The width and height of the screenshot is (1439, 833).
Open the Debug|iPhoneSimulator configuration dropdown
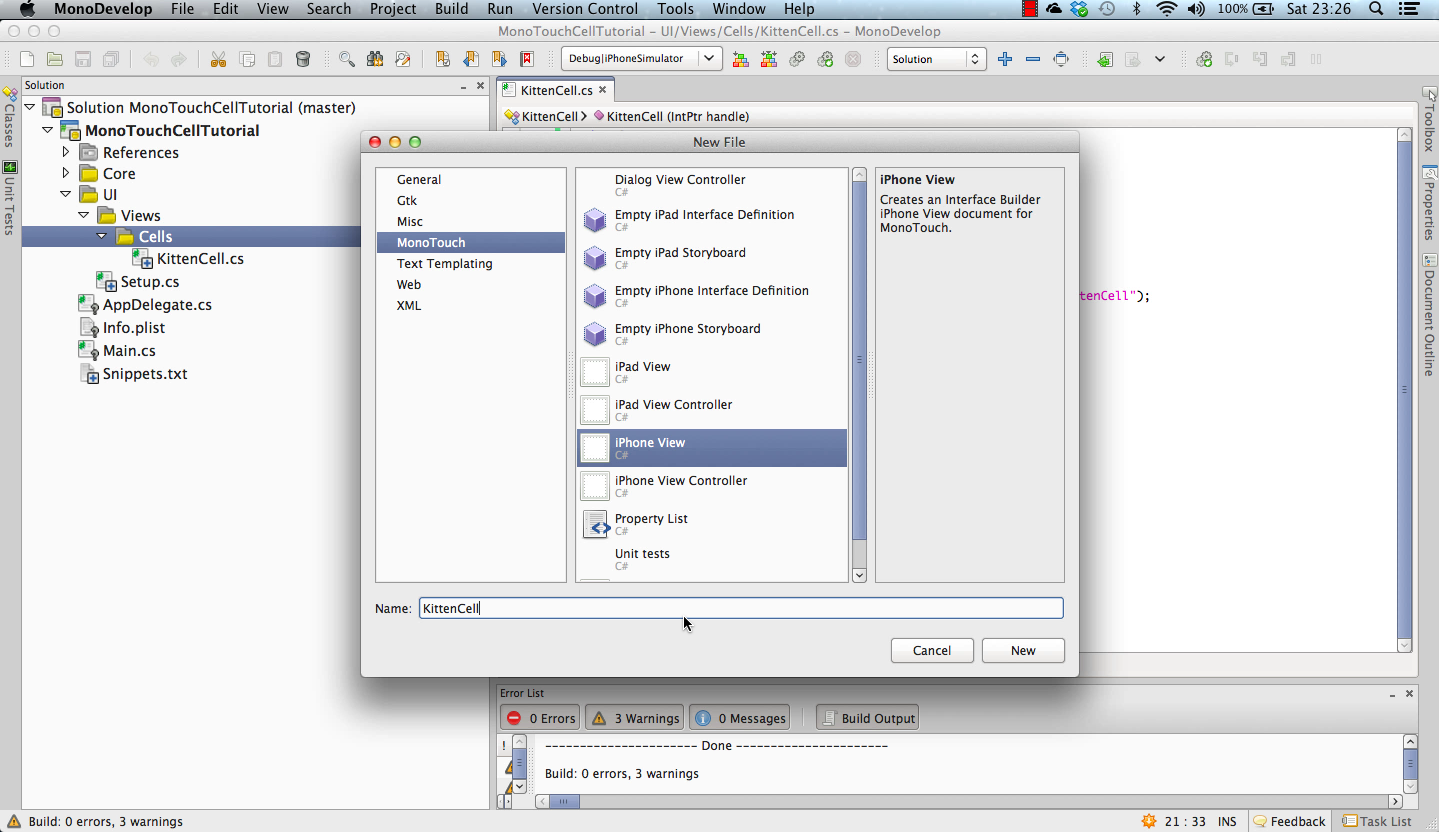[641, 58]
